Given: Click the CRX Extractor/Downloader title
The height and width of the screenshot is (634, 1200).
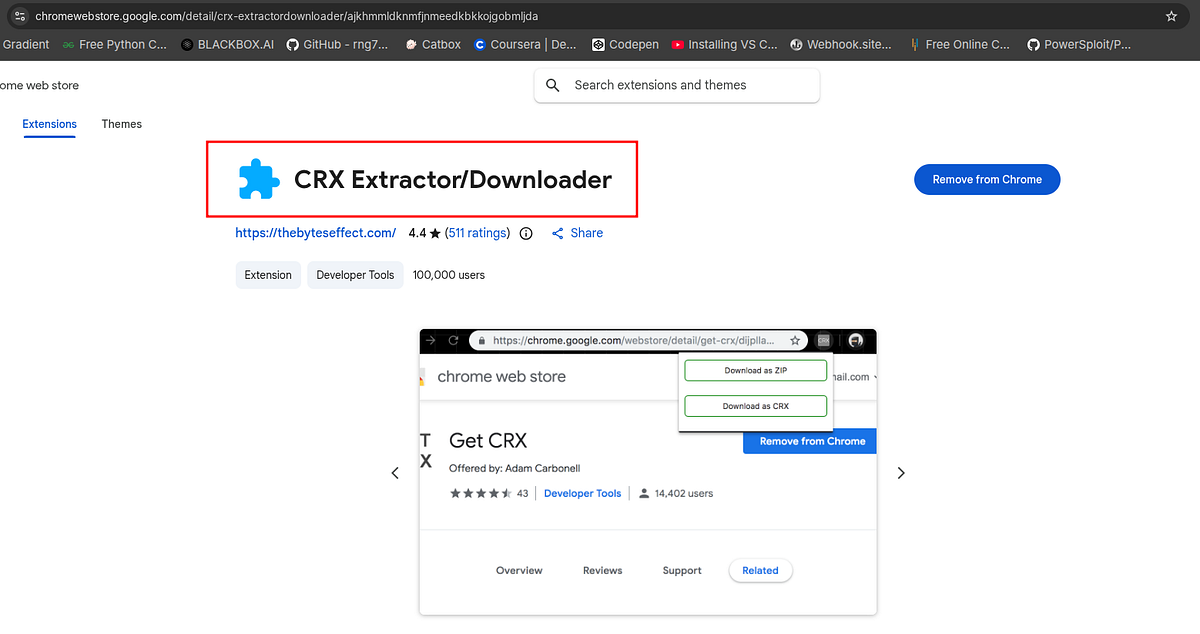Looking at the screenshot, I should (x=453, y=180).
